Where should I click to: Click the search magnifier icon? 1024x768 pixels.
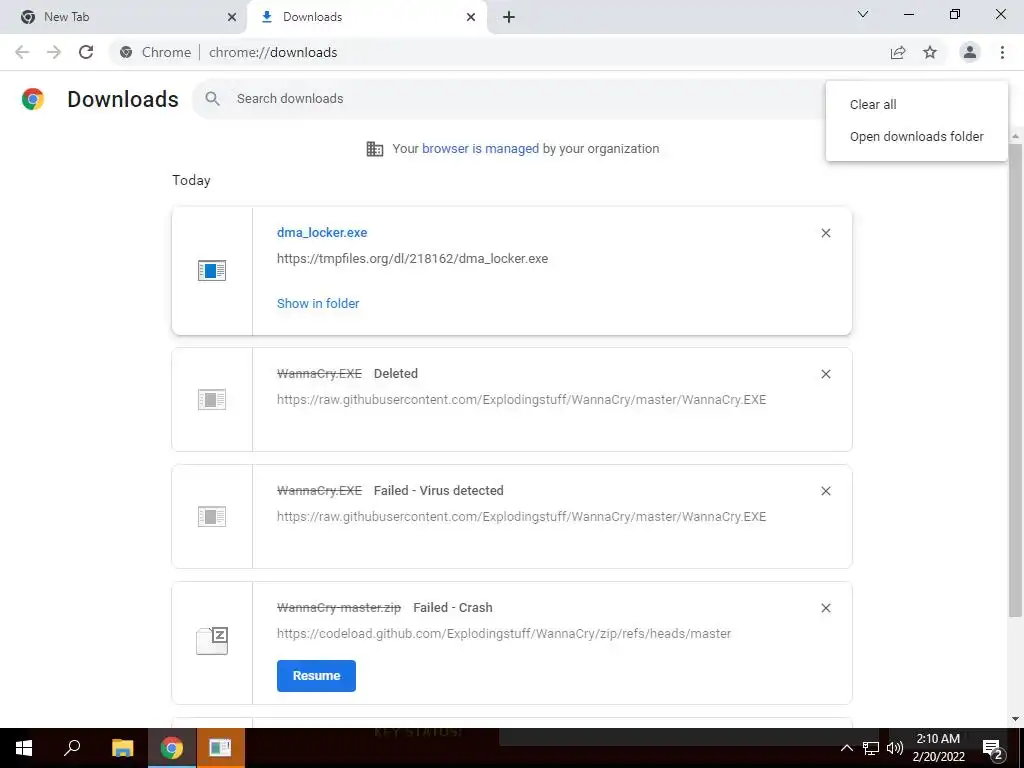click(212, 99)
